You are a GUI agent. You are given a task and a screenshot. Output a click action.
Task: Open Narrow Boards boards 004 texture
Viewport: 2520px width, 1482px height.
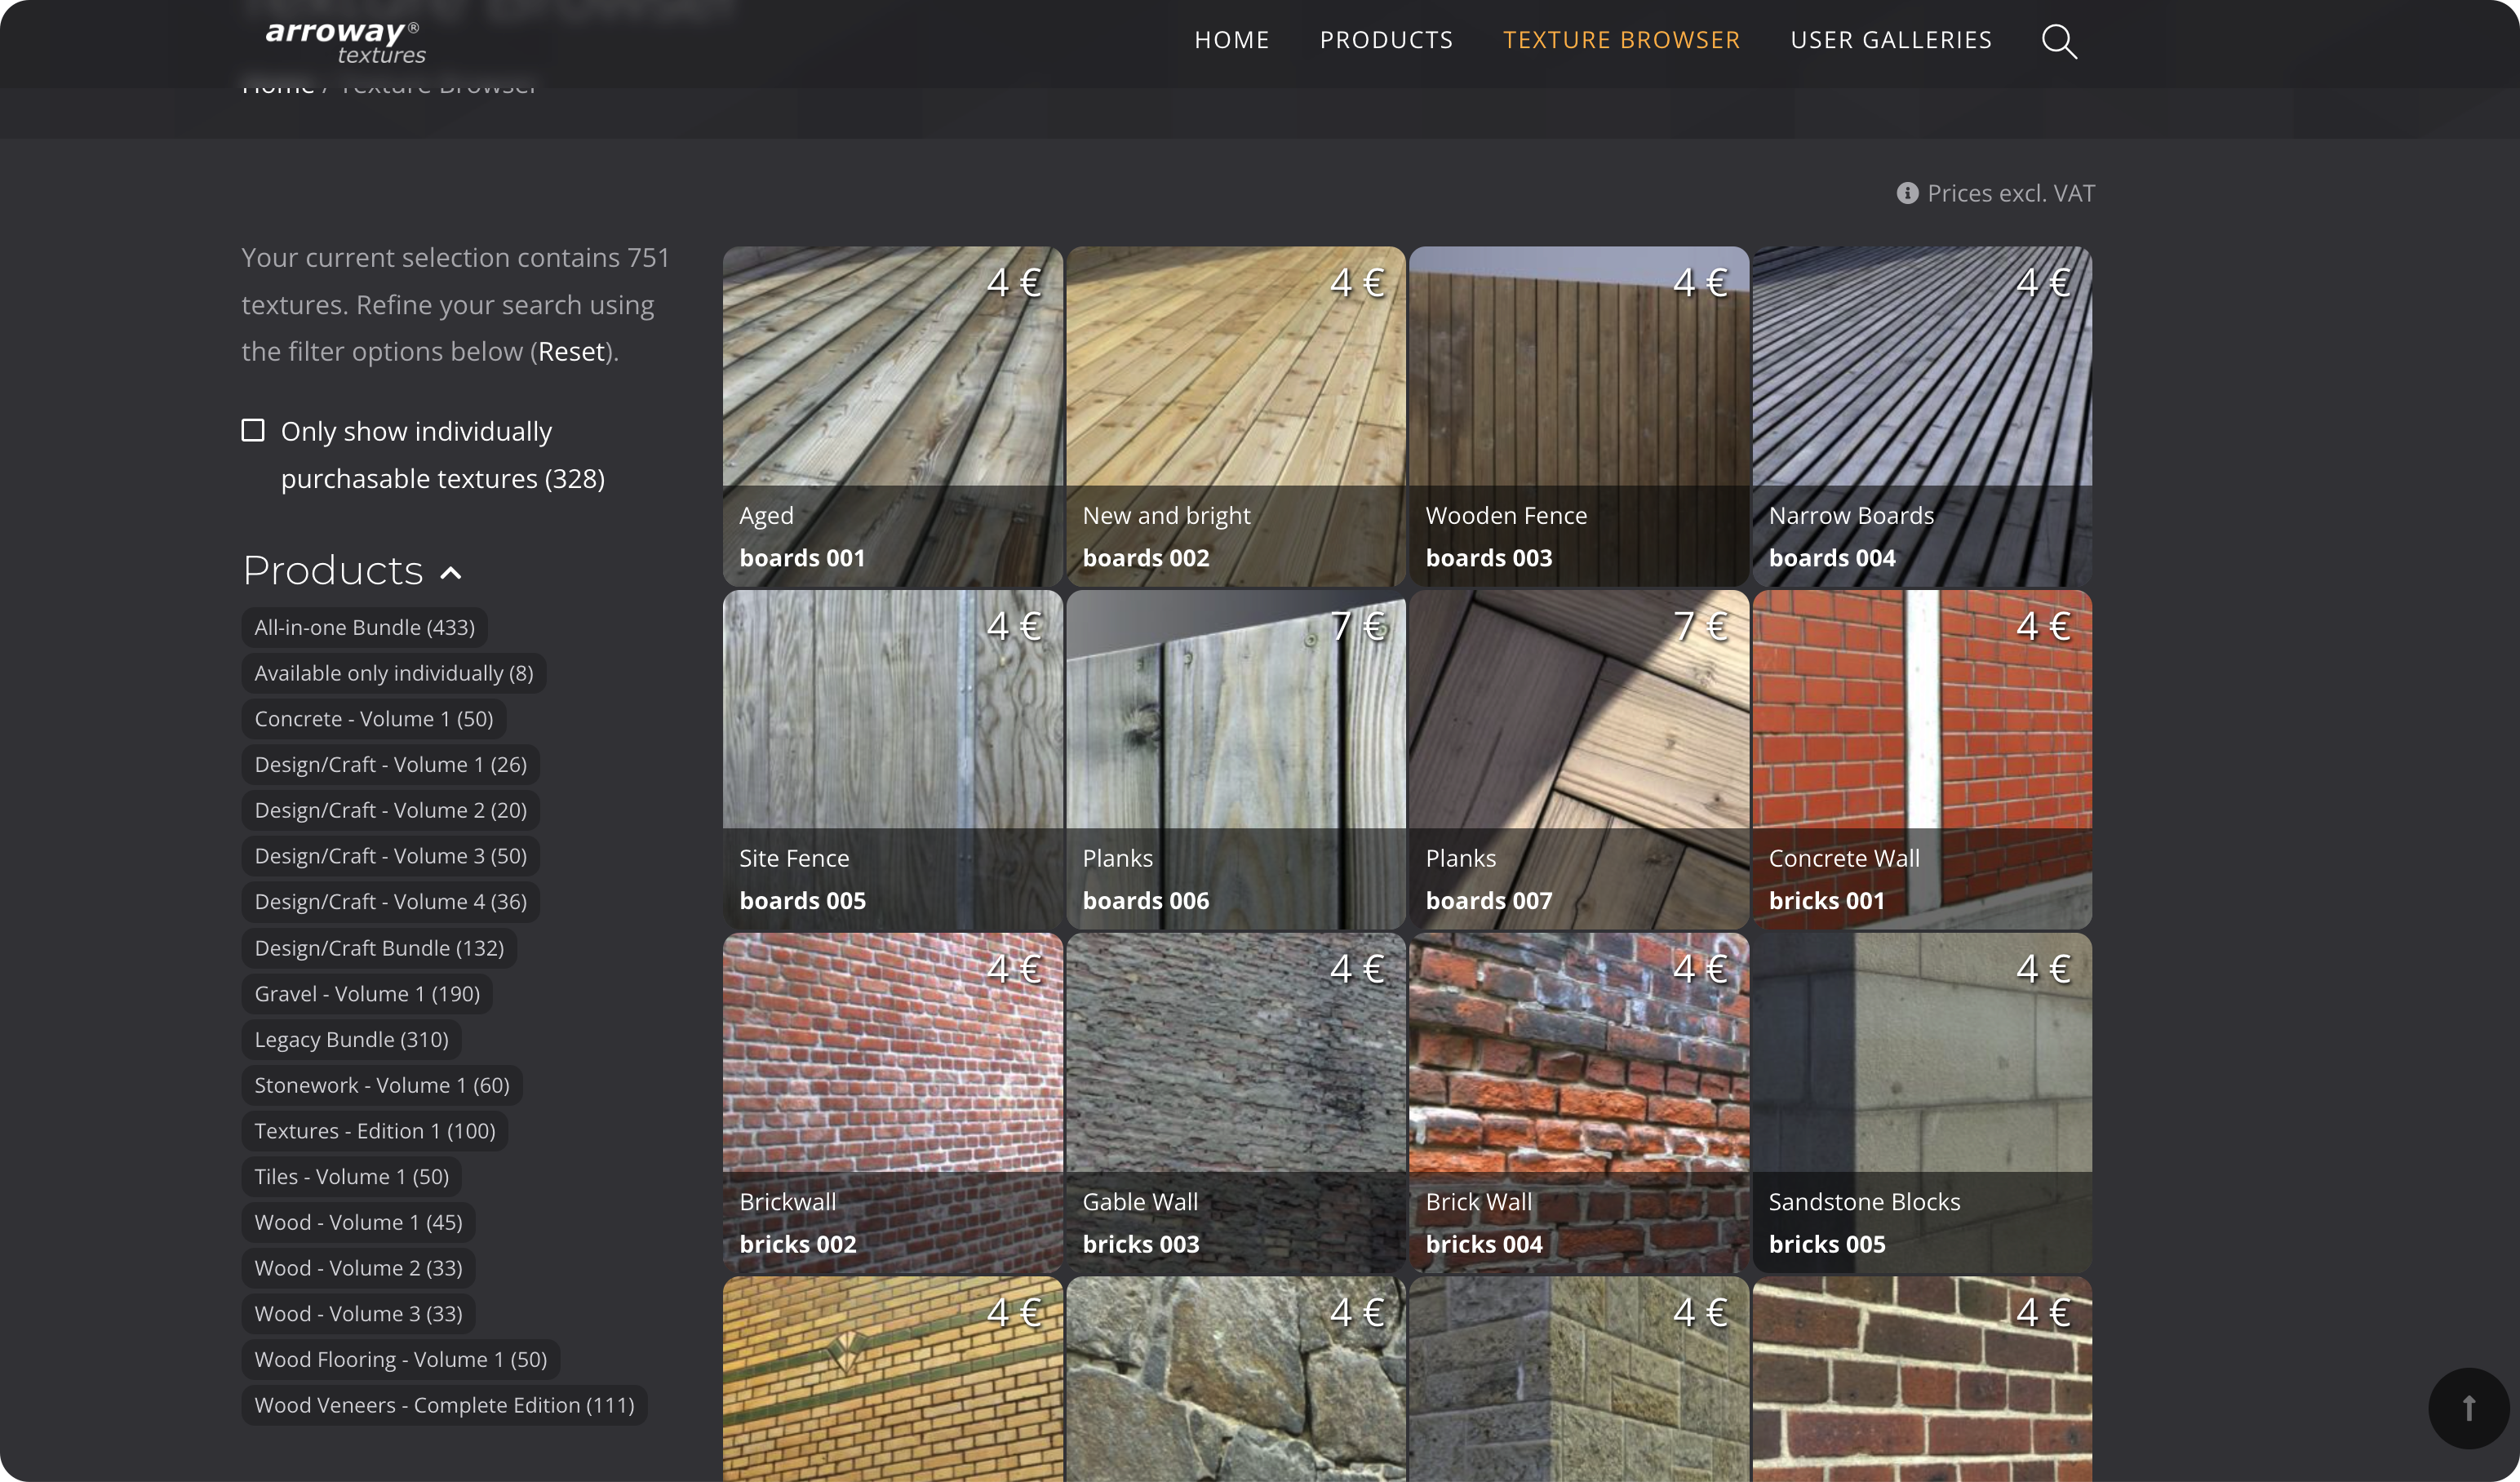[x=1922, y=416]
